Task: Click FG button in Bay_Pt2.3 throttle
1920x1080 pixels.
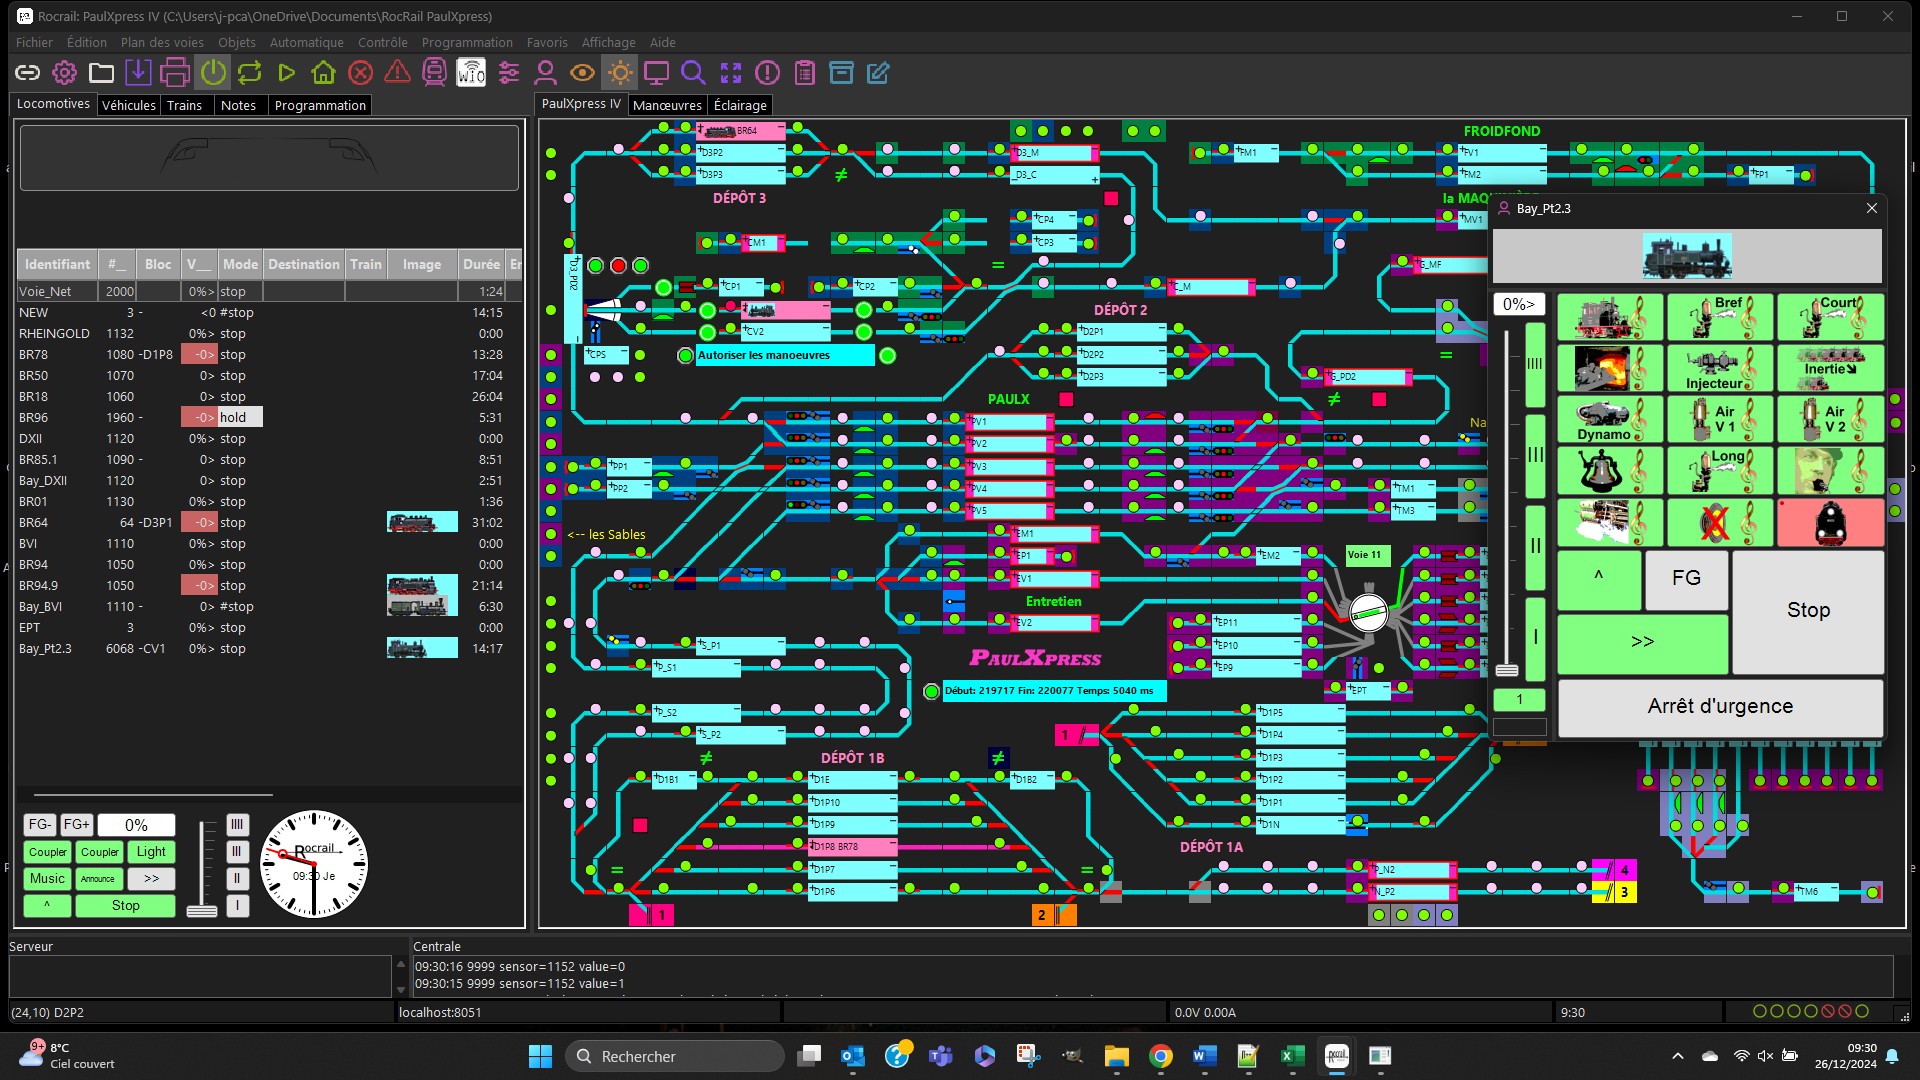Action: tap(1686, 578)
